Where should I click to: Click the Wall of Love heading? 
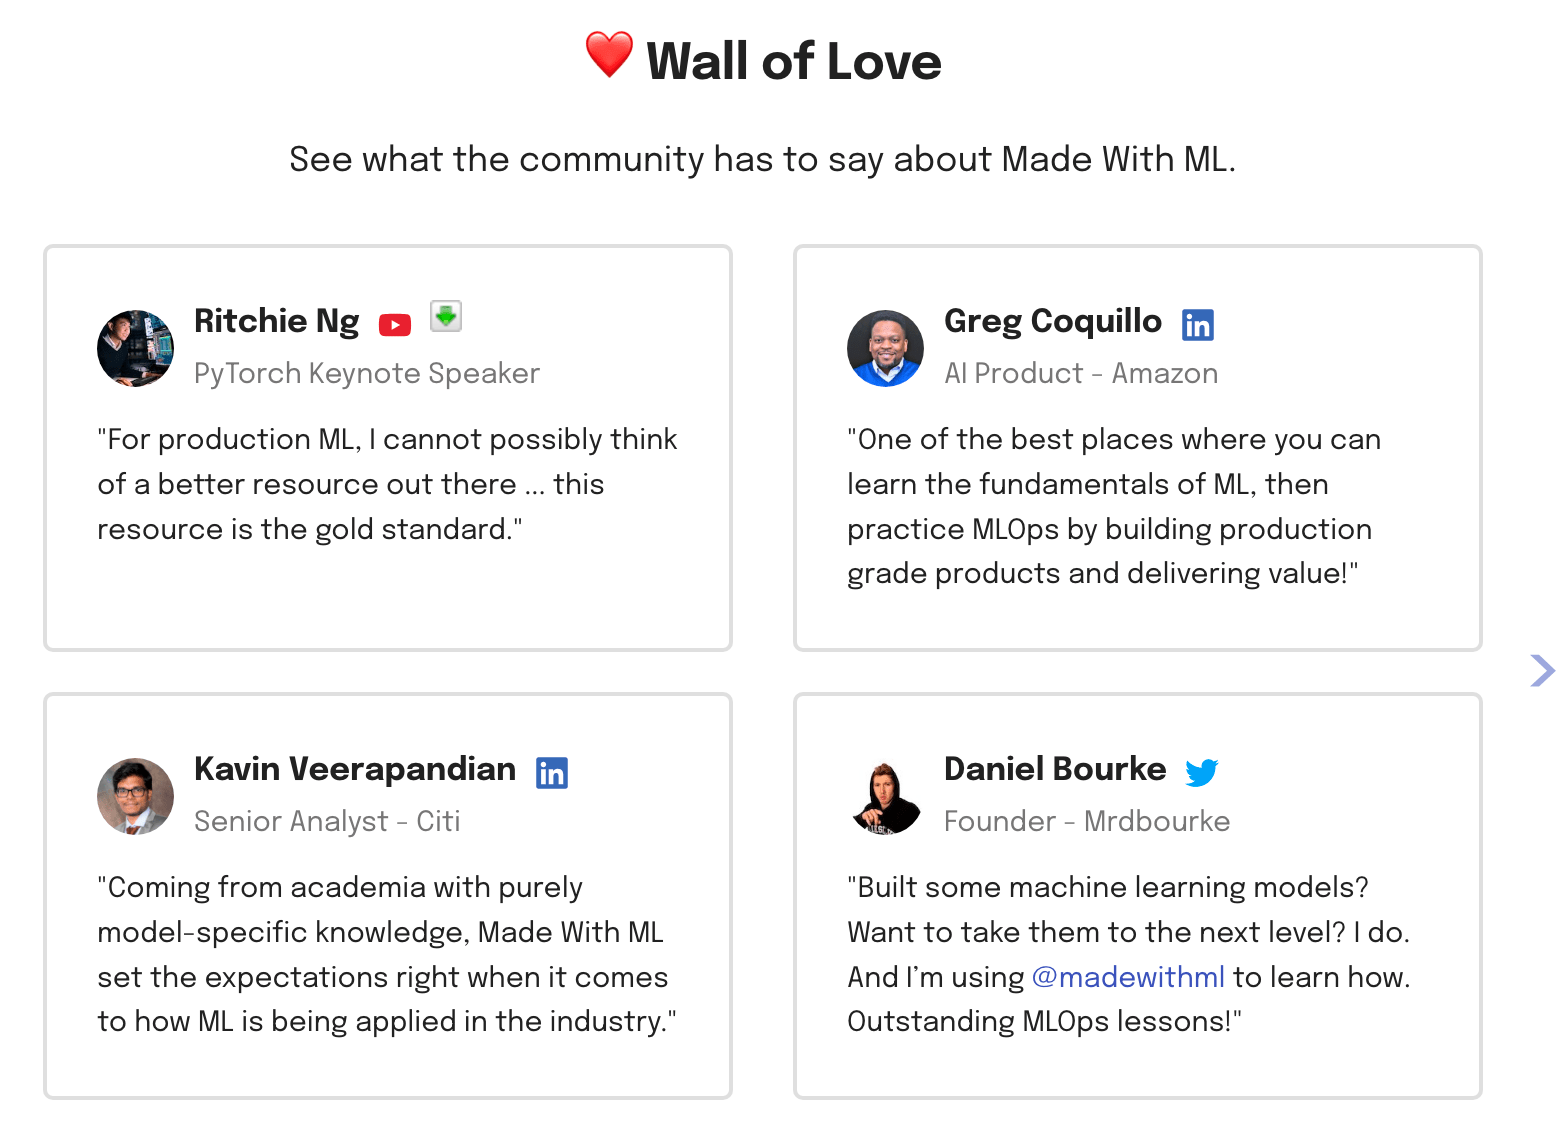[x=794, y=60]
